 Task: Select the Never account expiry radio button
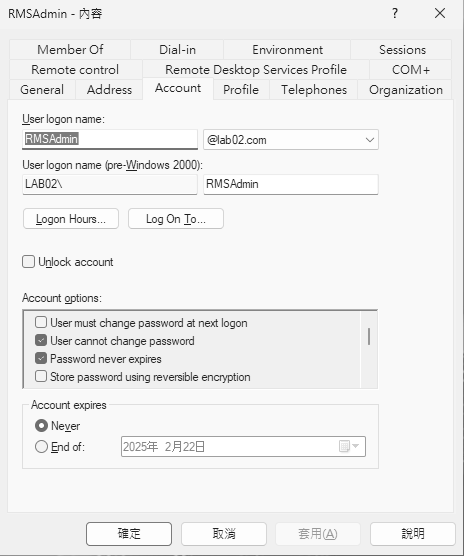click(x=41, y=426)
